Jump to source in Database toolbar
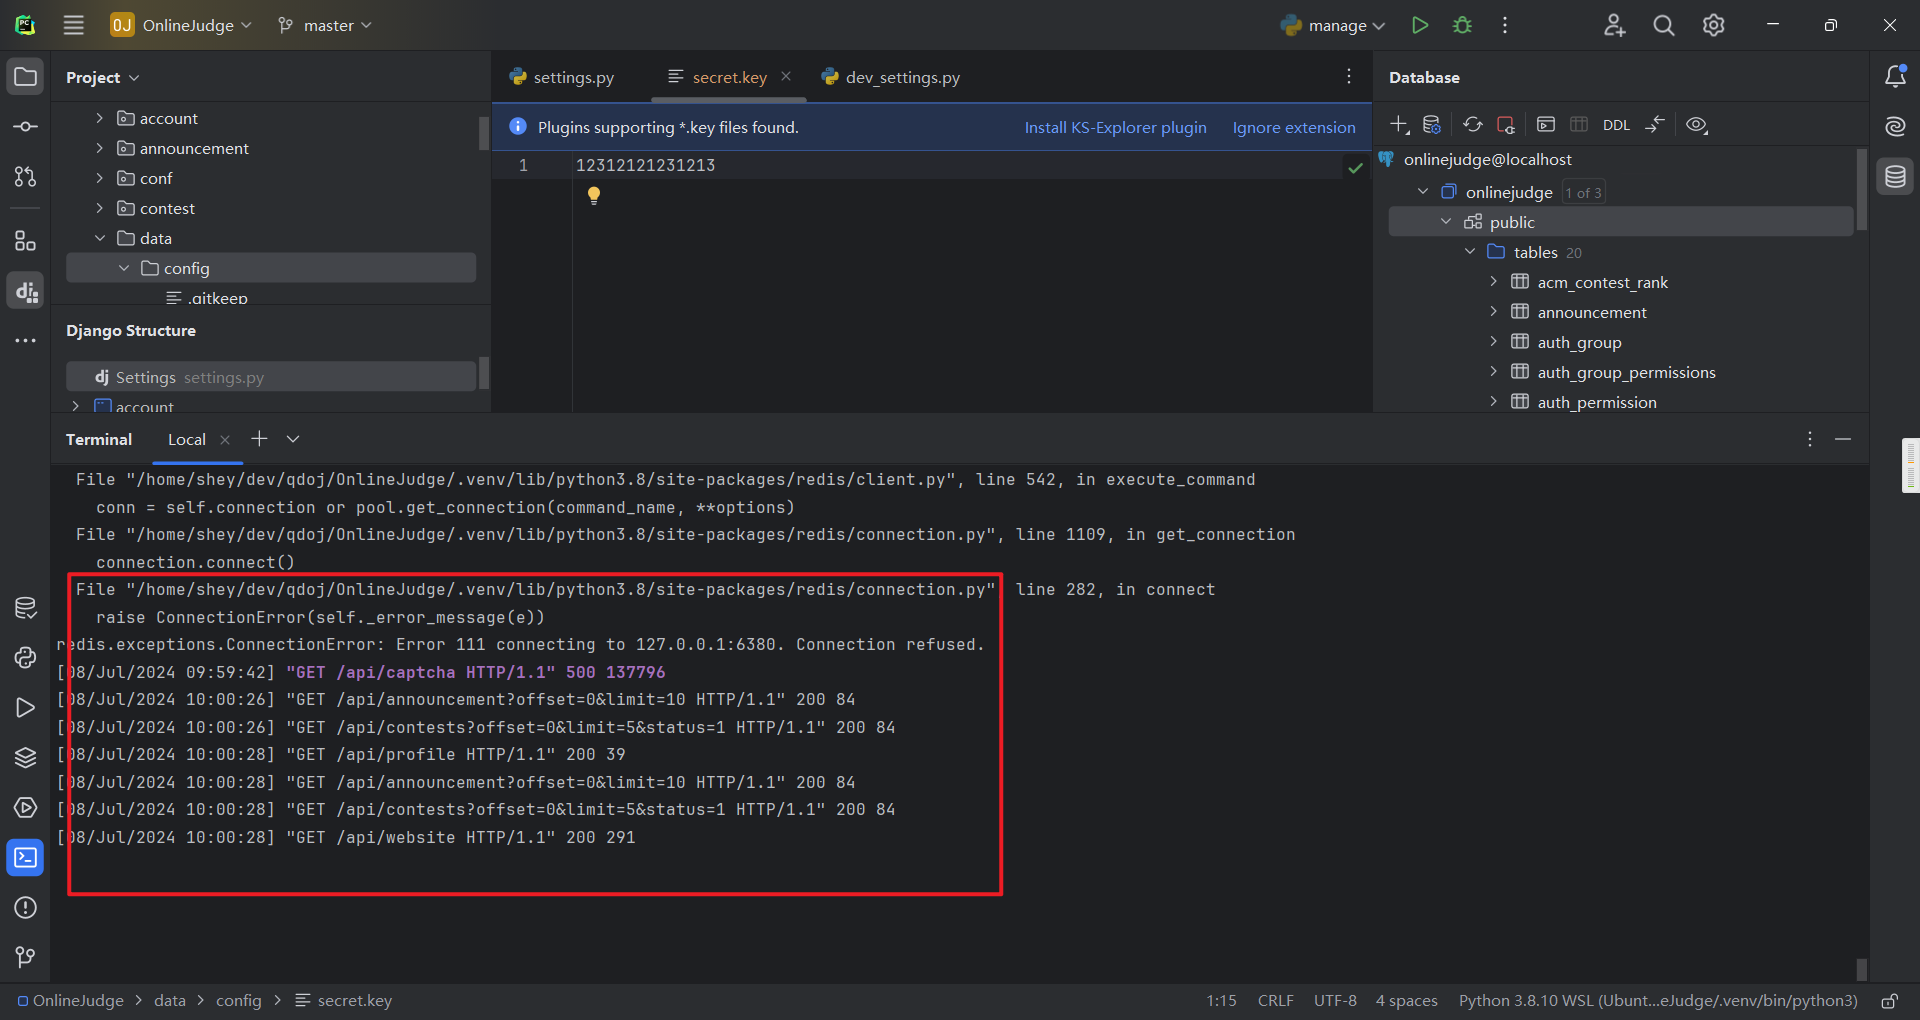 pyautogui.click(x=1655, y=125)
